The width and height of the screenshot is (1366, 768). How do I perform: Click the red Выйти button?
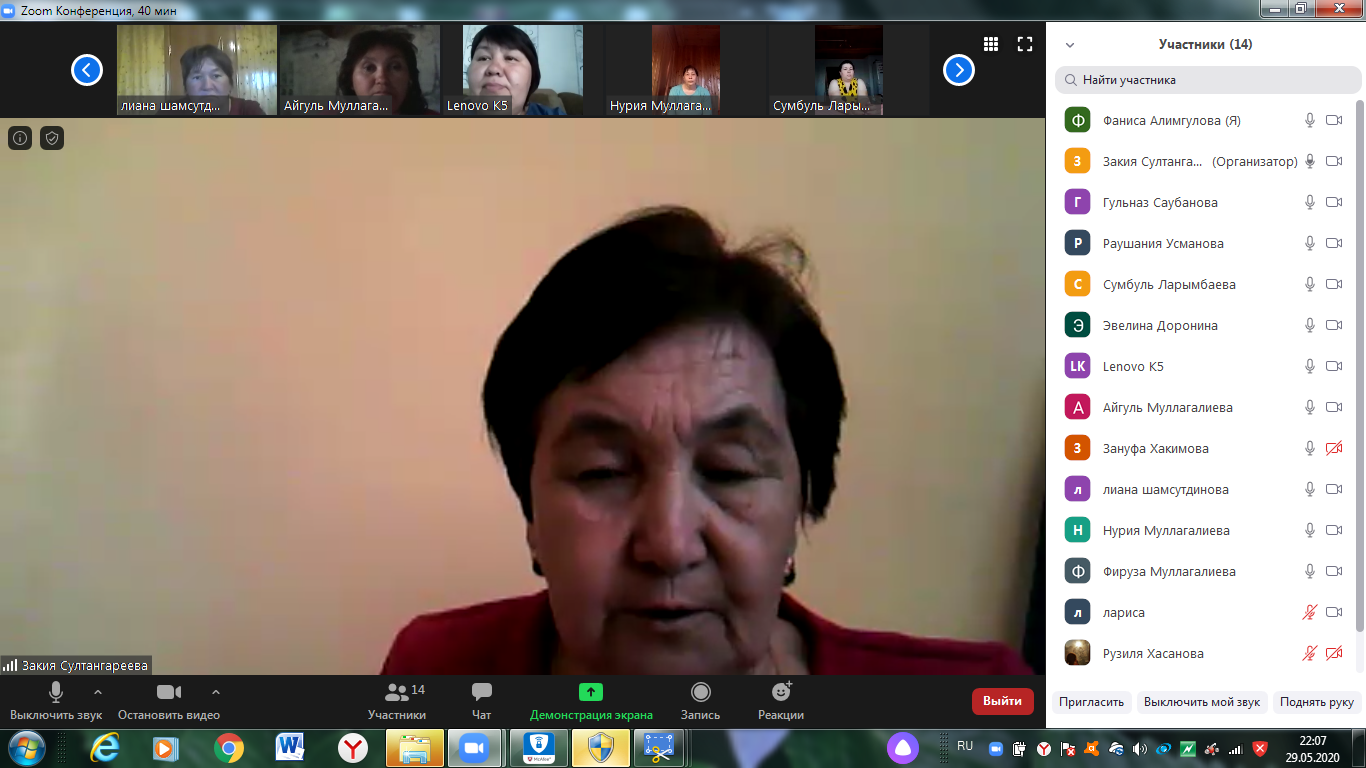click(x=1002, y=701)
